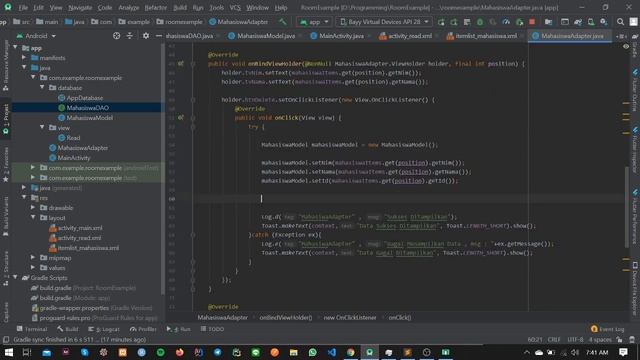Image resolution: width=640 pixels, height=360 pixels.
Task: Expand the manifests folder
Action: coord(24,58)
